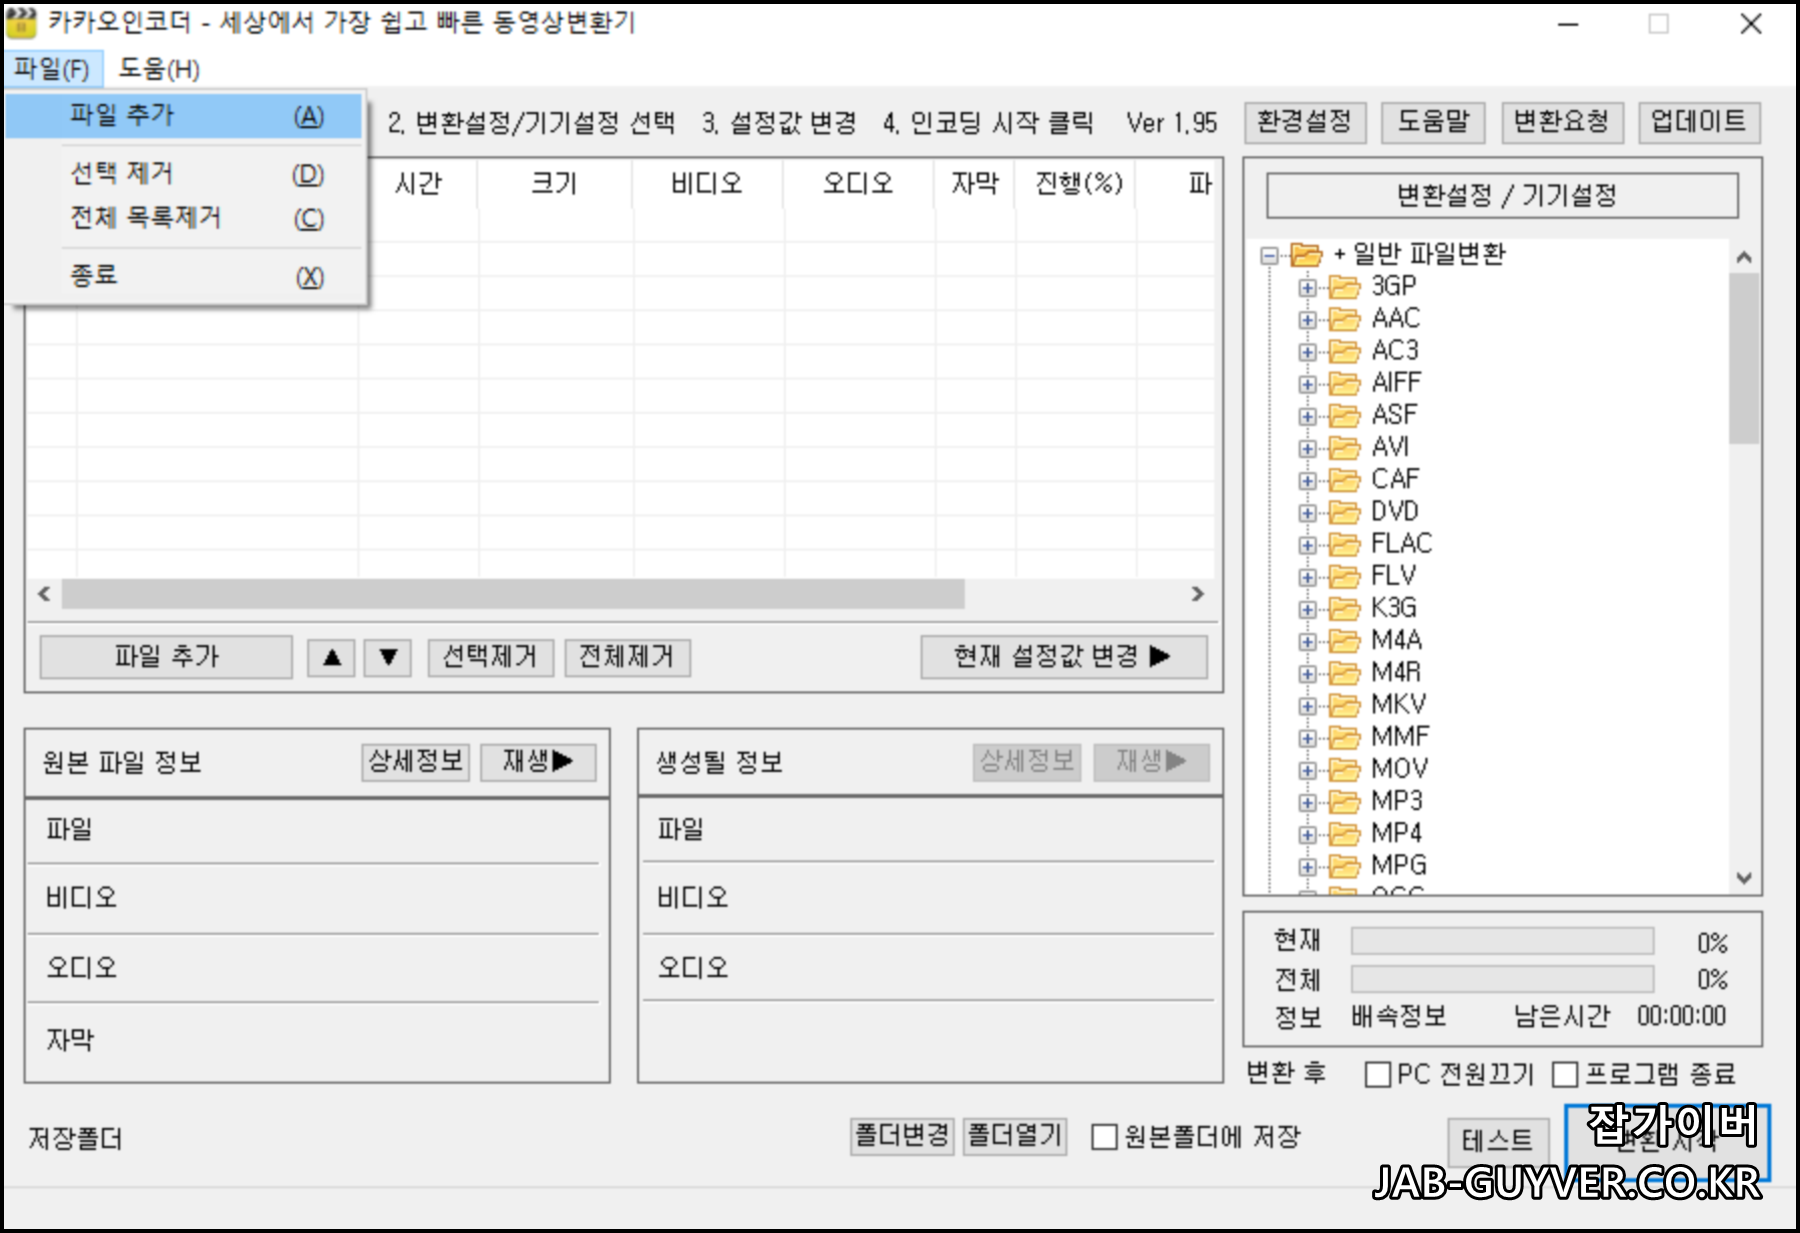The height and width of the screenshot is (1233, 1800).
Task: Click the 폴더열기 button
Action: pos(1014,1136)
